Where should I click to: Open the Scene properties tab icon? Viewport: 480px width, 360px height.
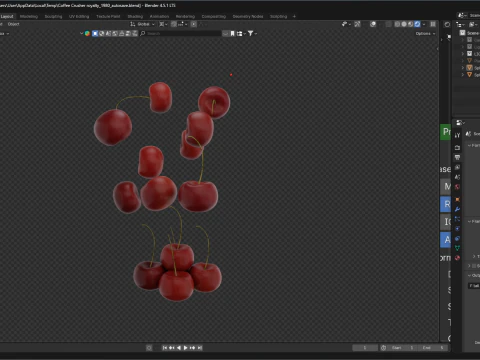(x=457, y=177)
